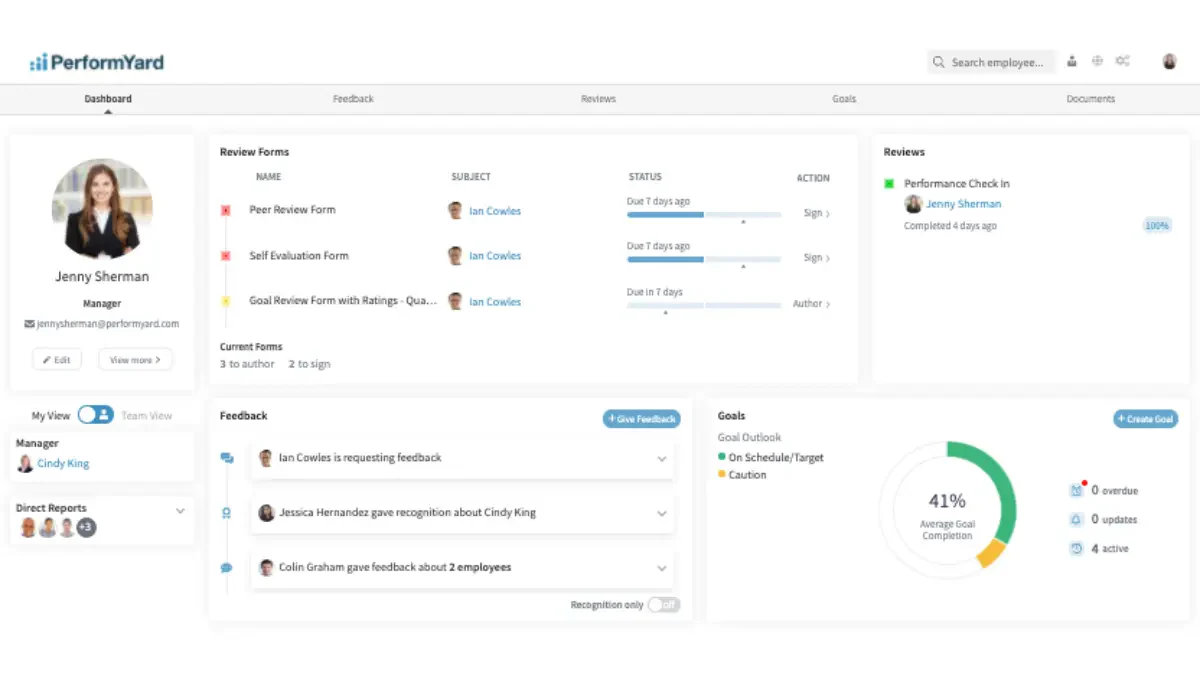Click the Search employee input field
The width and height of the screenshot is (1200, 675).
click(991, 62)
